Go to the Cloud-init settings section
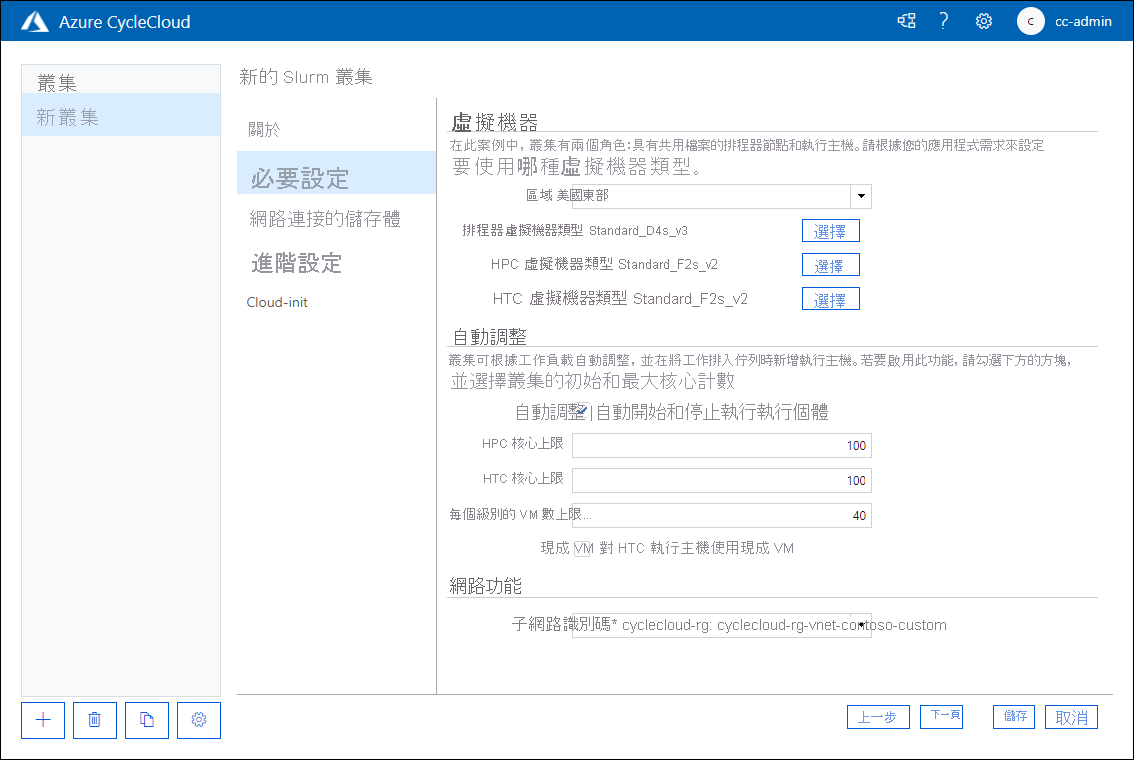Screen dimensions: 1134x760 277,301
